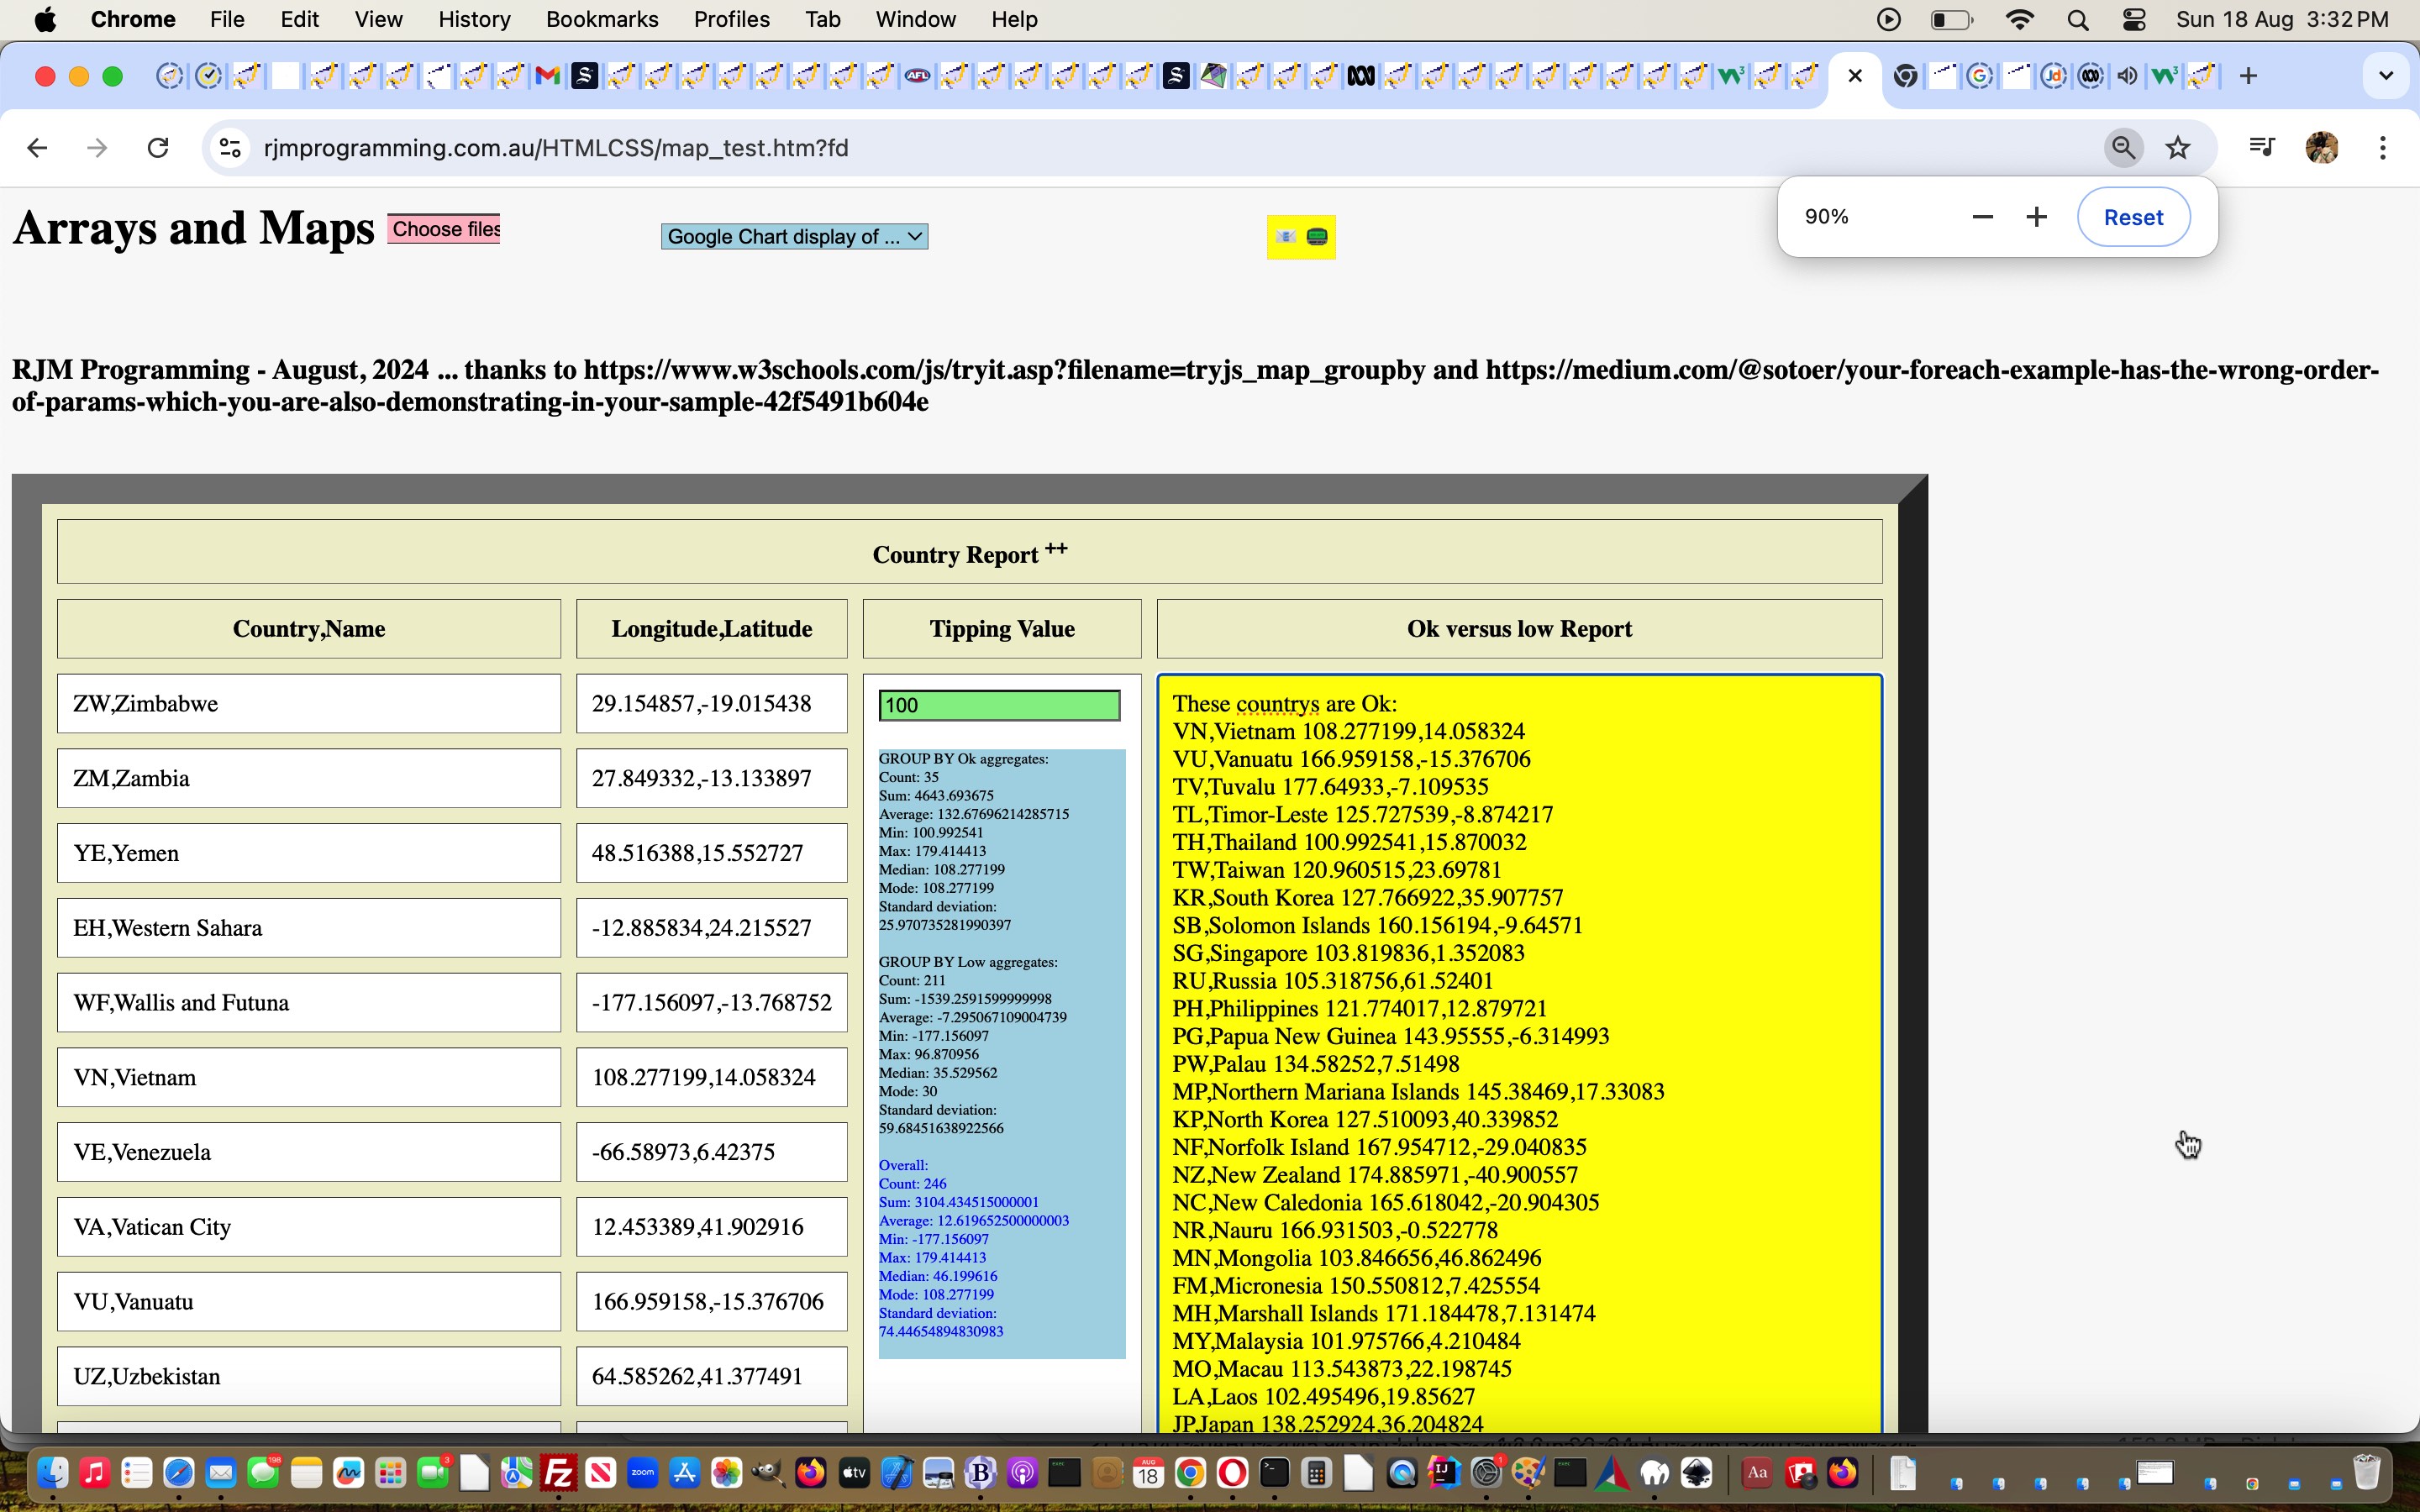
Task: Click the address bar URL
Action: [x=556, y=148]
